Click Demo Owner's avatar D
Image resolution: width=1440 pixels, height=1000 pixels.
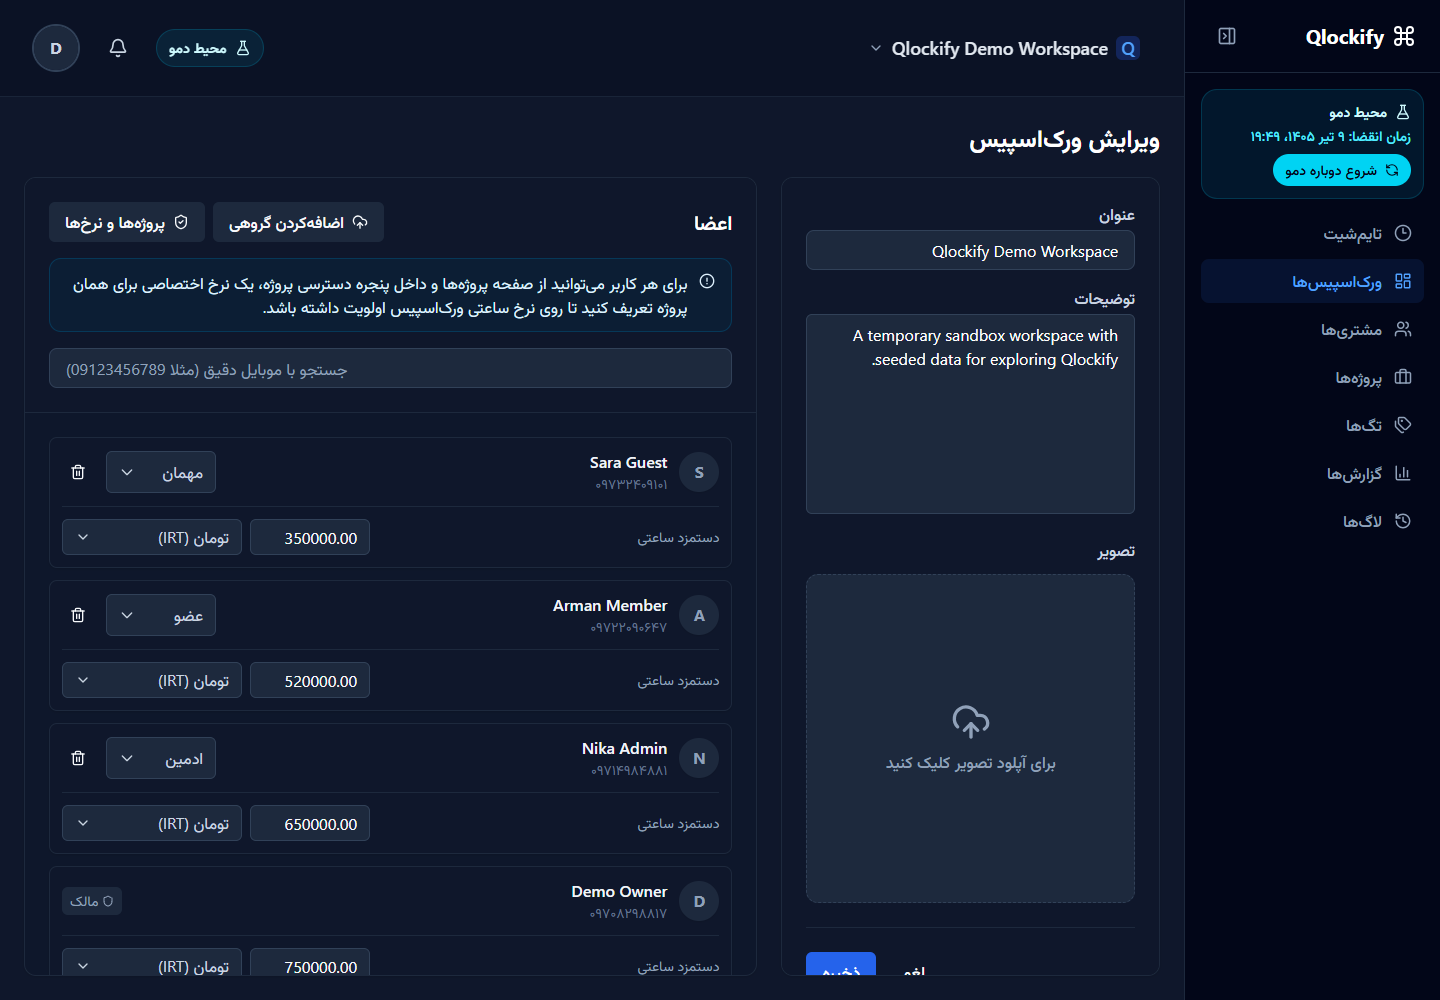699,901
